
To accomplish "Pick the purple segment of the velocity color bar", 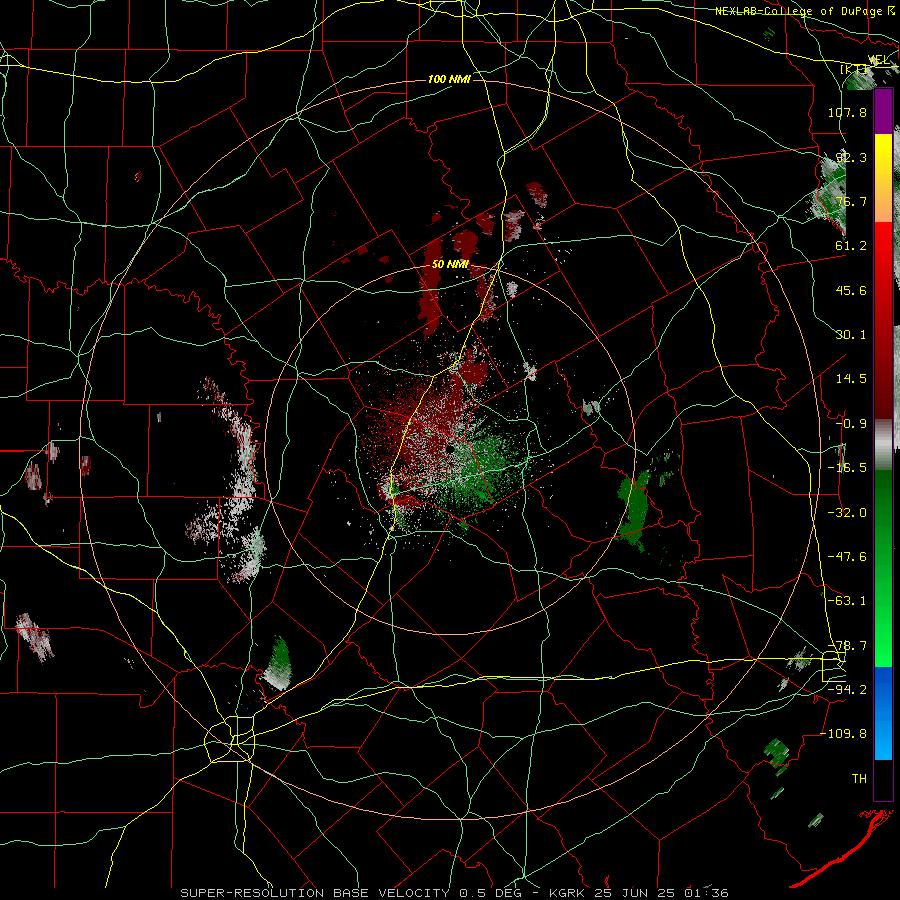I will pos(883,112).
